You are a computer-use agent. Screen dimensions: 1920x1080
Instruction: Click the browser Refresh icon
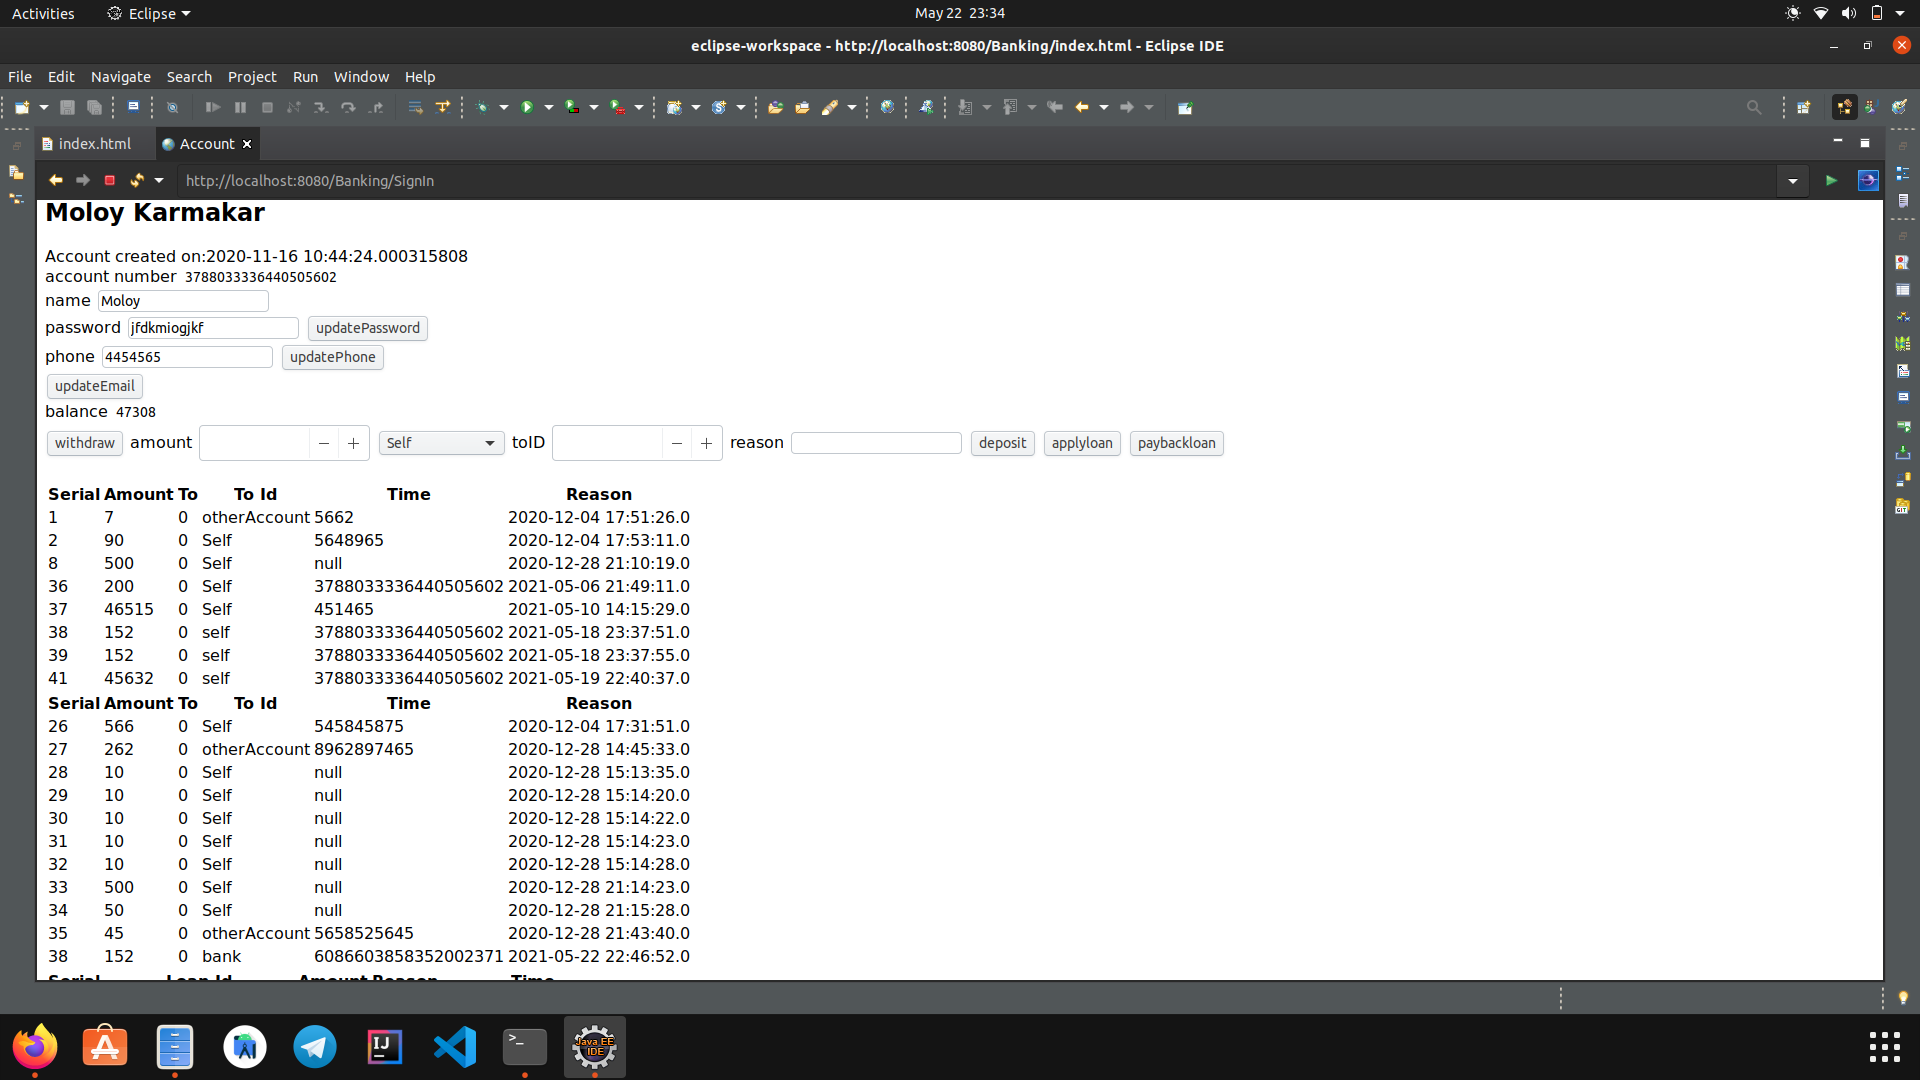pyautogui.click(x=137, y=180)
